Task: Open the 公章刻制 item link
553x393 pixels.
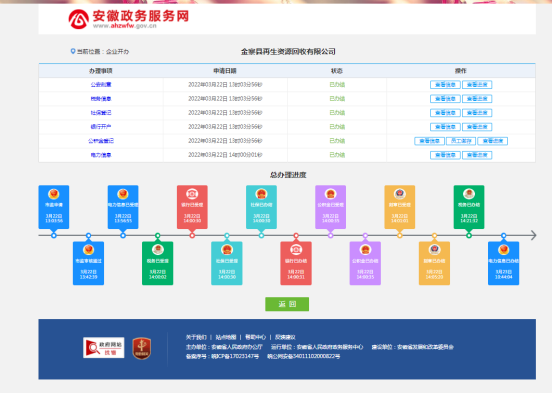Action: coord(101,85)
